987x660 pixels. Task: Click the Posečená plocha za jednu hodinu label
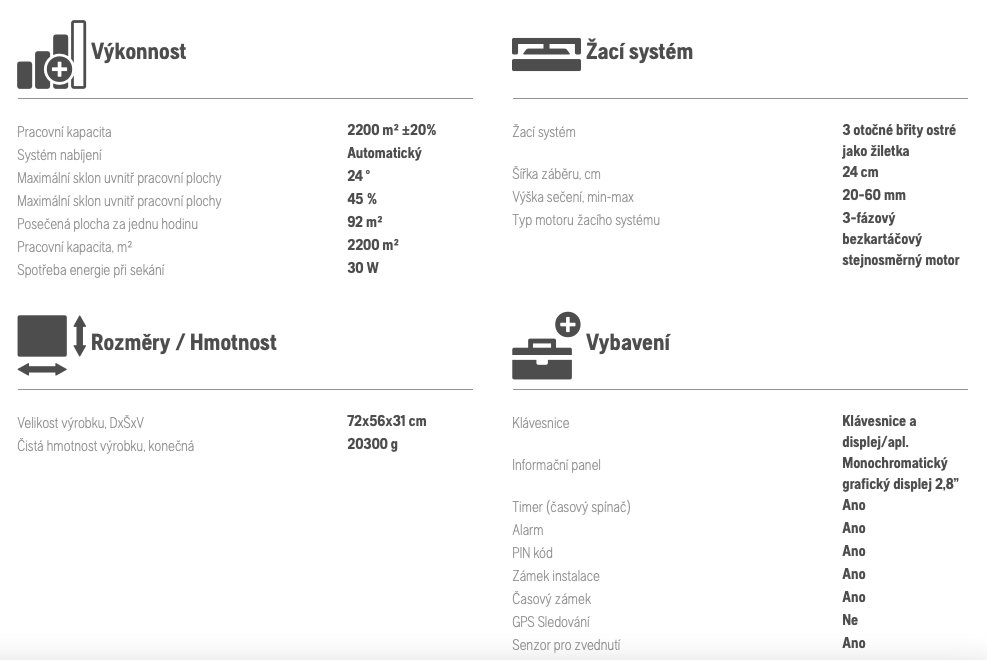tap(108, 224)
